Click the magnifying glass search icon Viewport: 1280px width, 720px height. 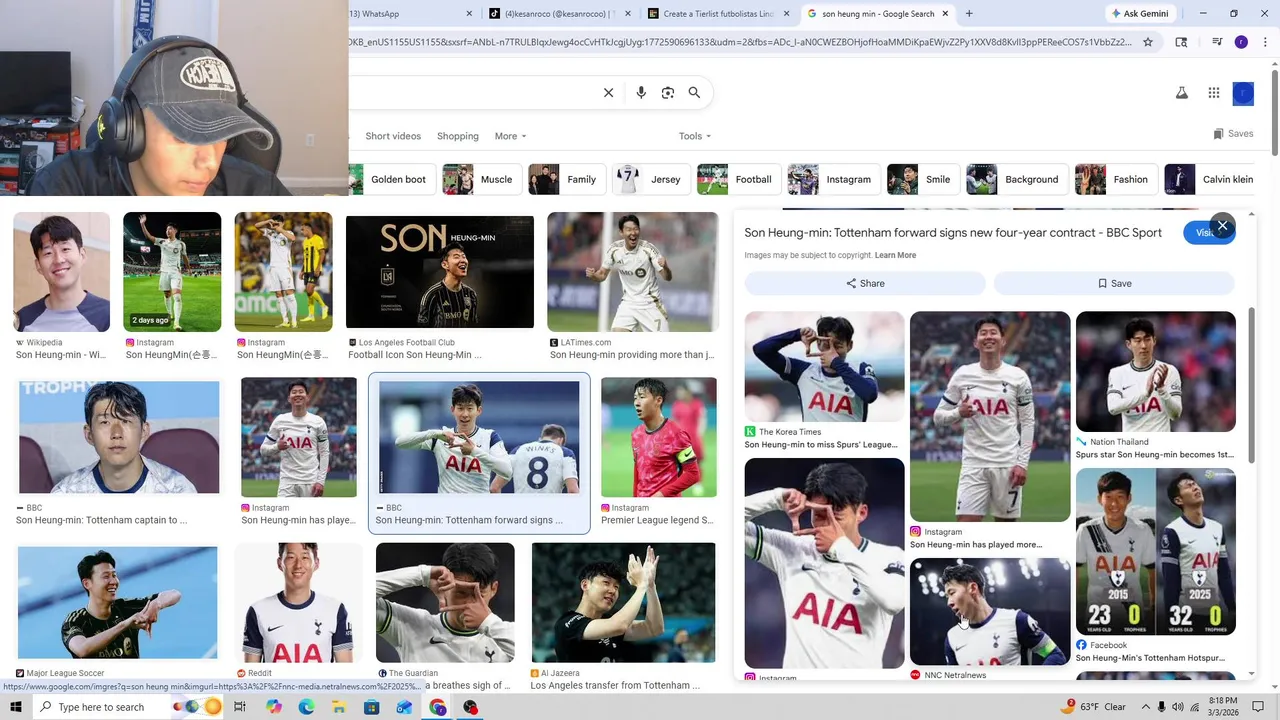[x=694, y=93]
